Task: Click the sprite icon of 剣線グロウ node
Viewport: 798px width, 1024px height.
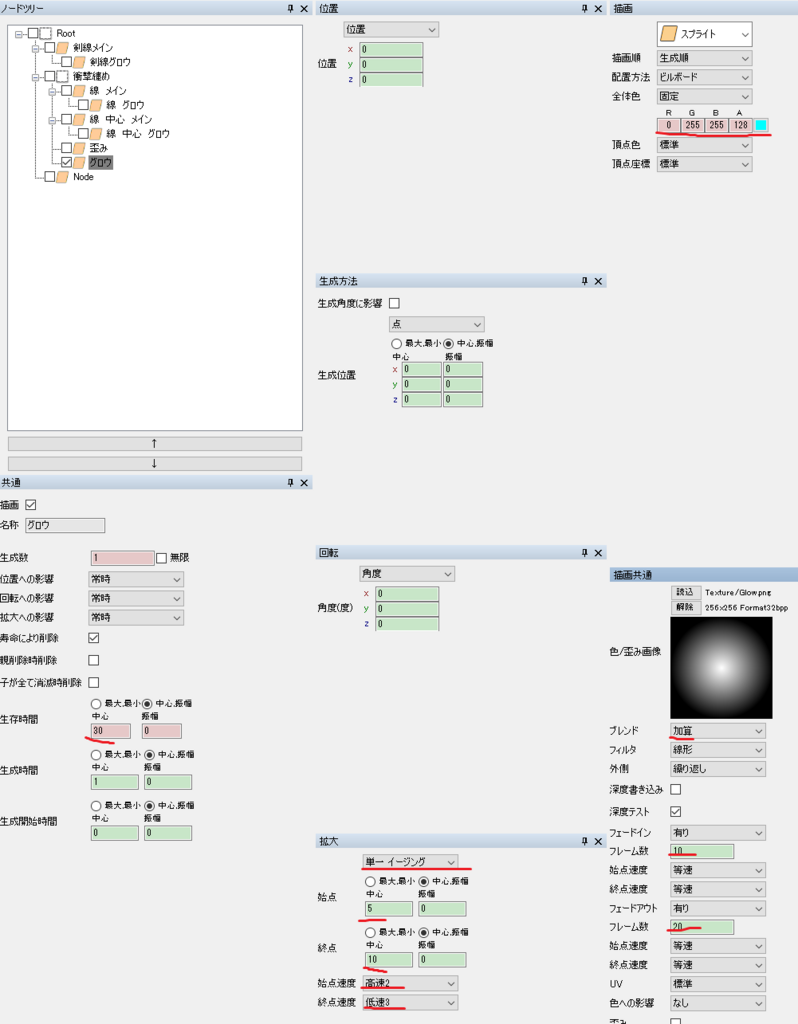Action: [80, 62]
